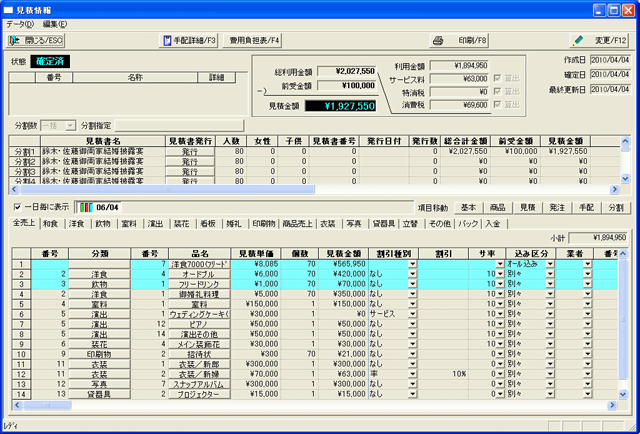640x434 pixels.
Task: Click the black 見積金額 total display
Action: [340, 105]
